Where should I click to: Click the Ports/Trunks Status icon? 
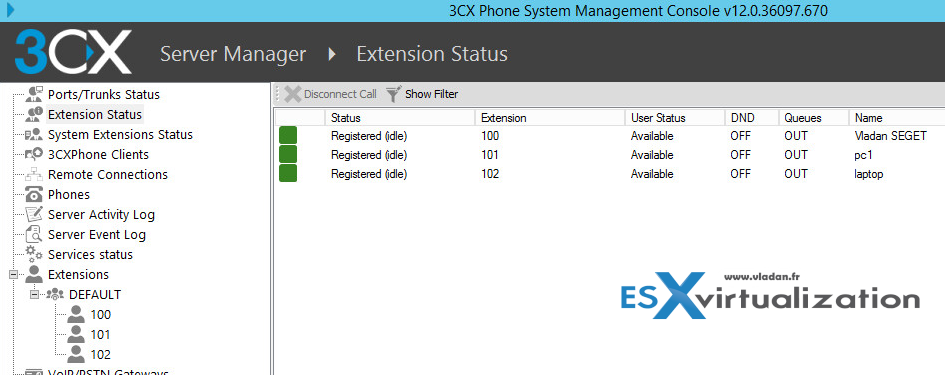coord(34,95)
